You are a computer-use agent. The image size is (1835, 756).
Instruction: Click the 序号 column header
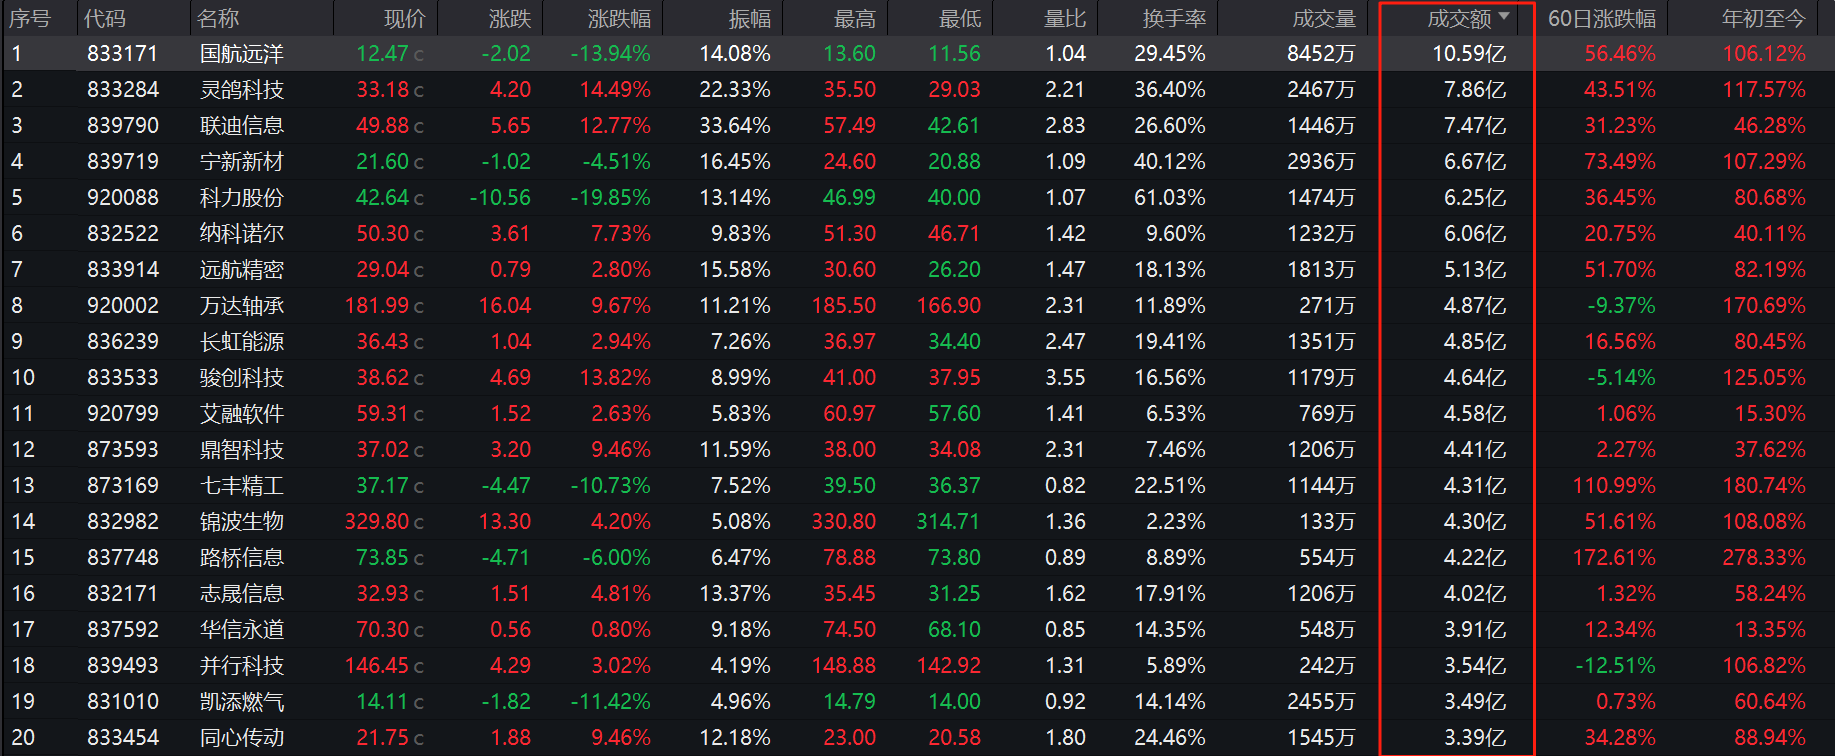[x=30, y=19]
